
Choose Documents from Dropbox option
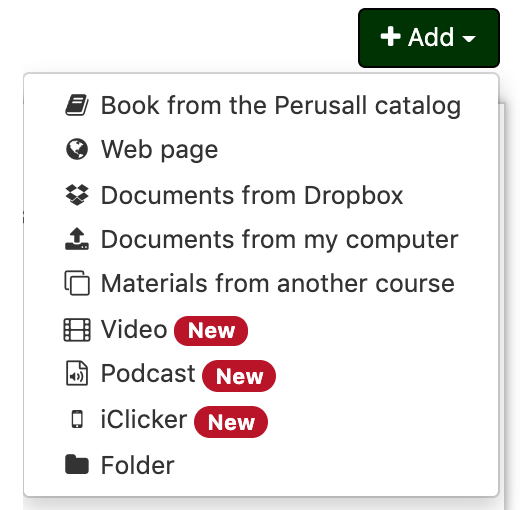252,195
